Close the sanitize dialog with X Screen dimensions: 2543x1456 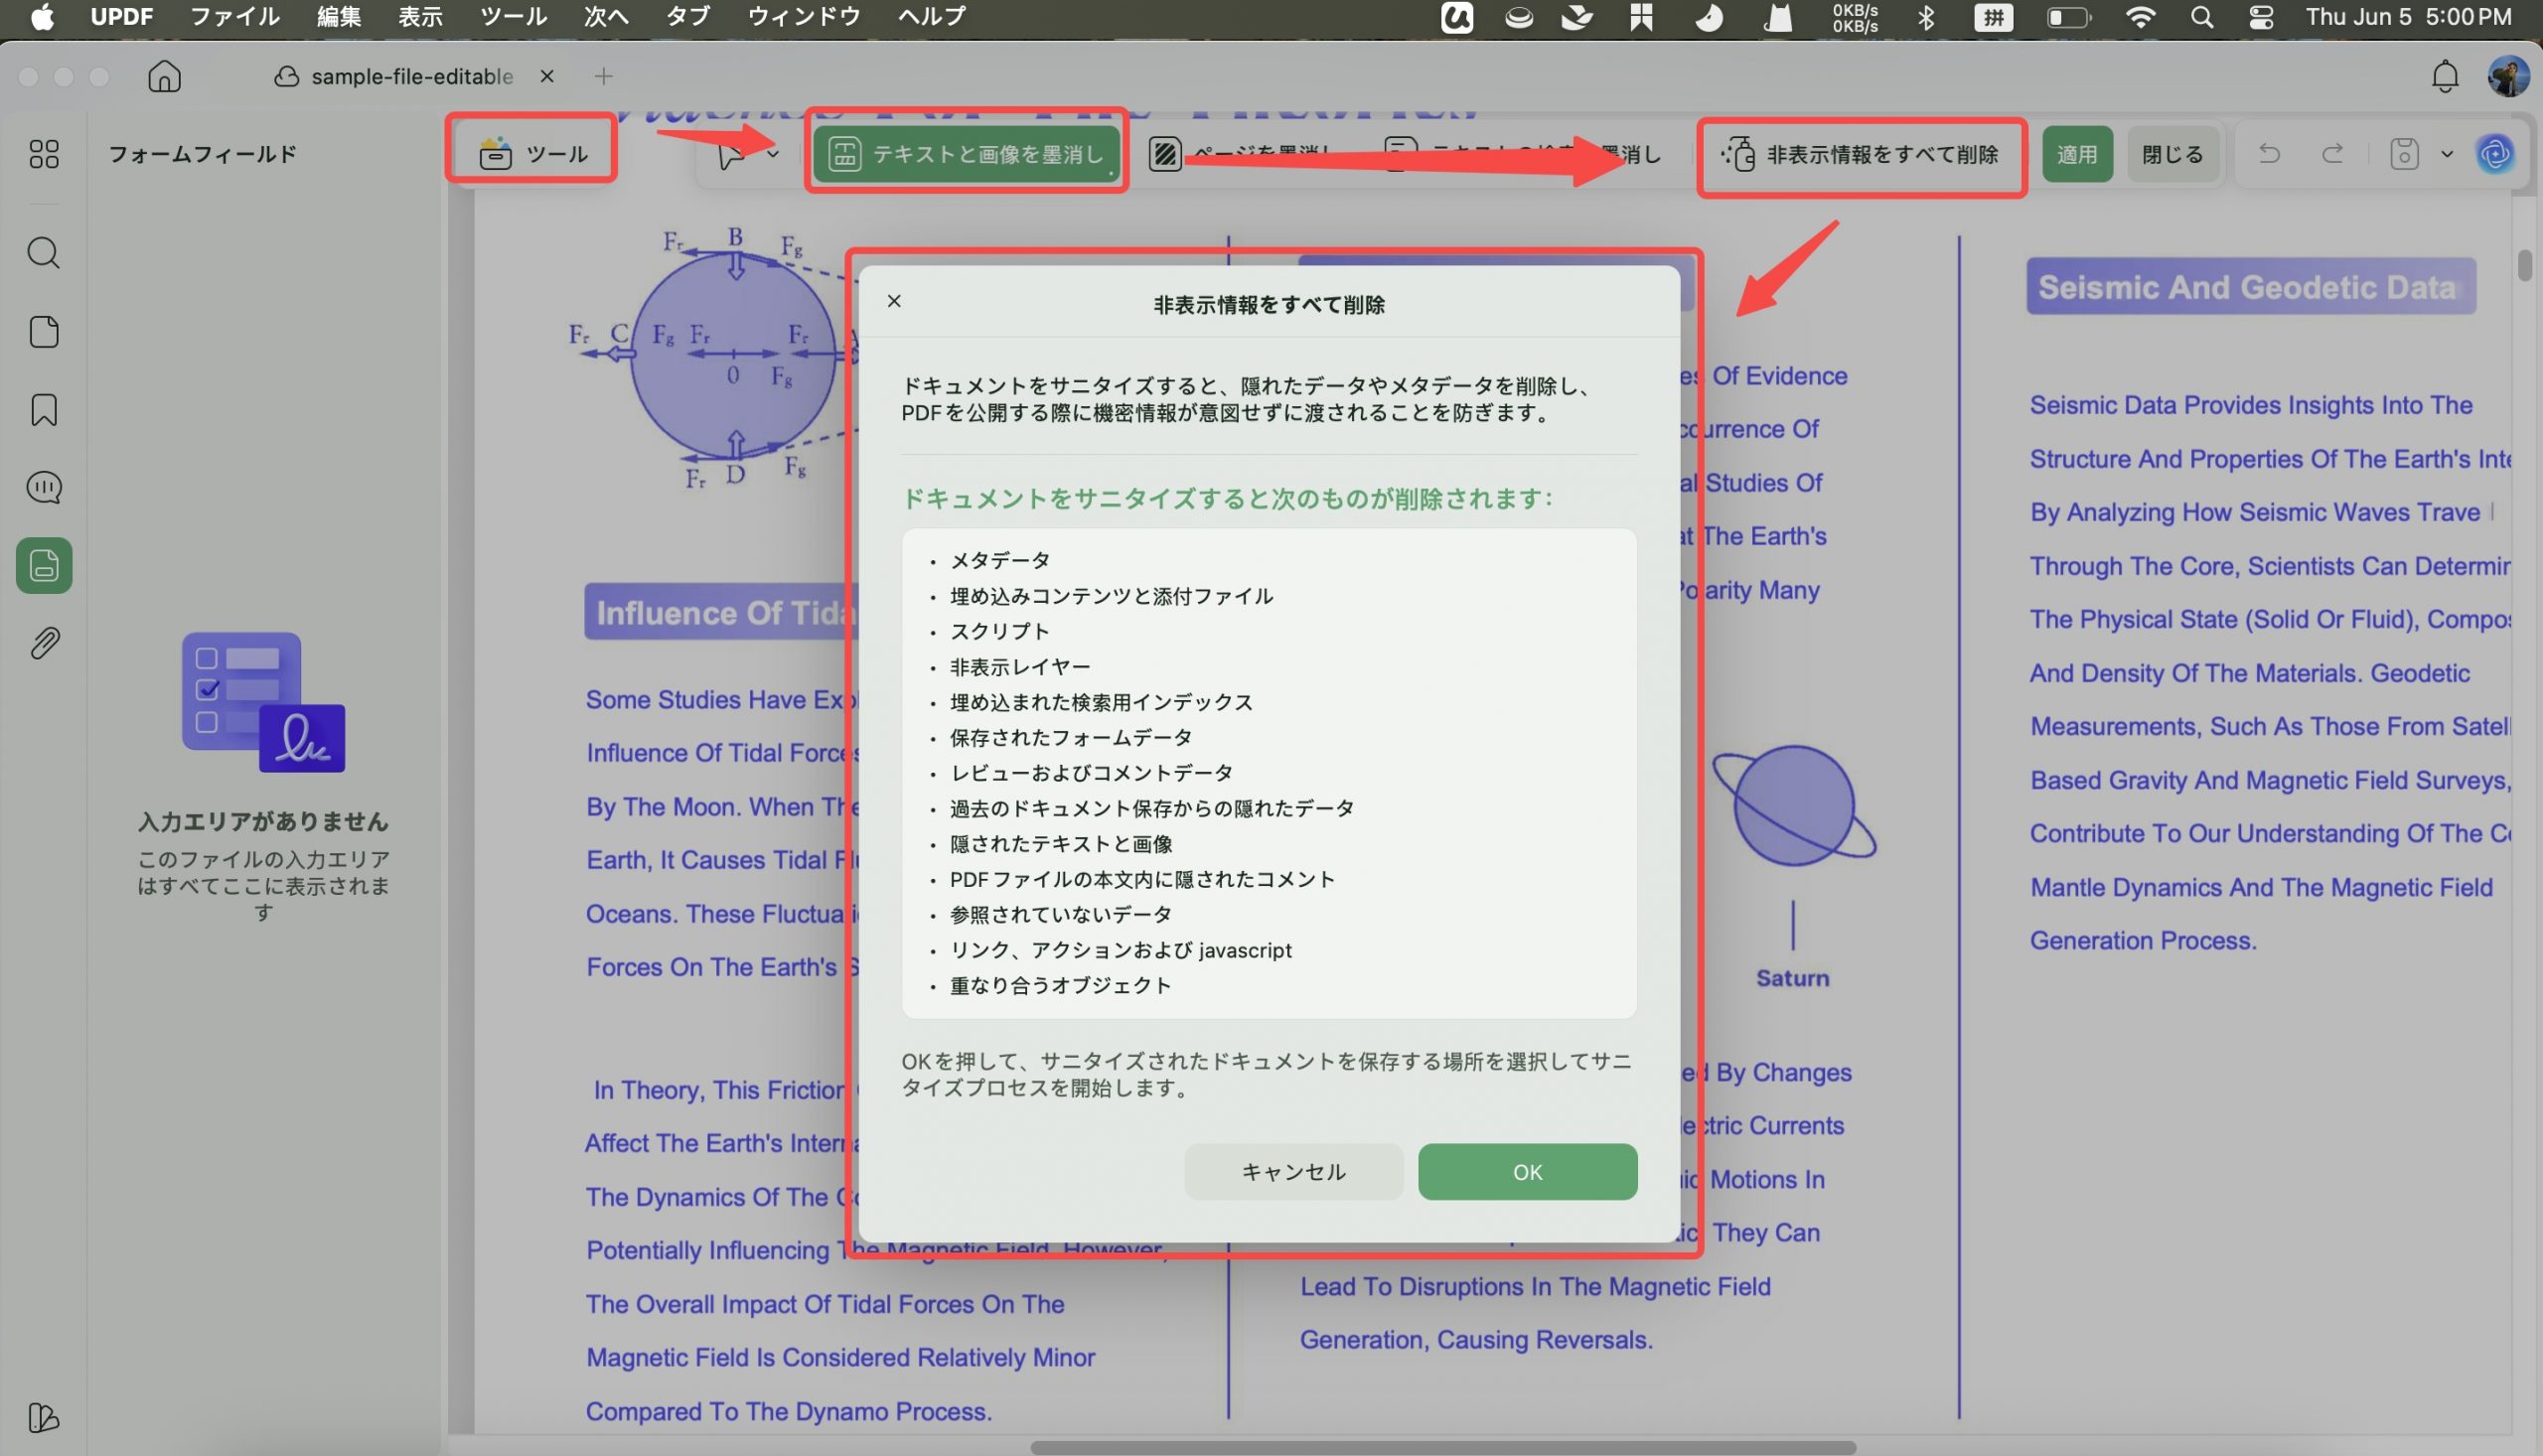click(894, 301)
